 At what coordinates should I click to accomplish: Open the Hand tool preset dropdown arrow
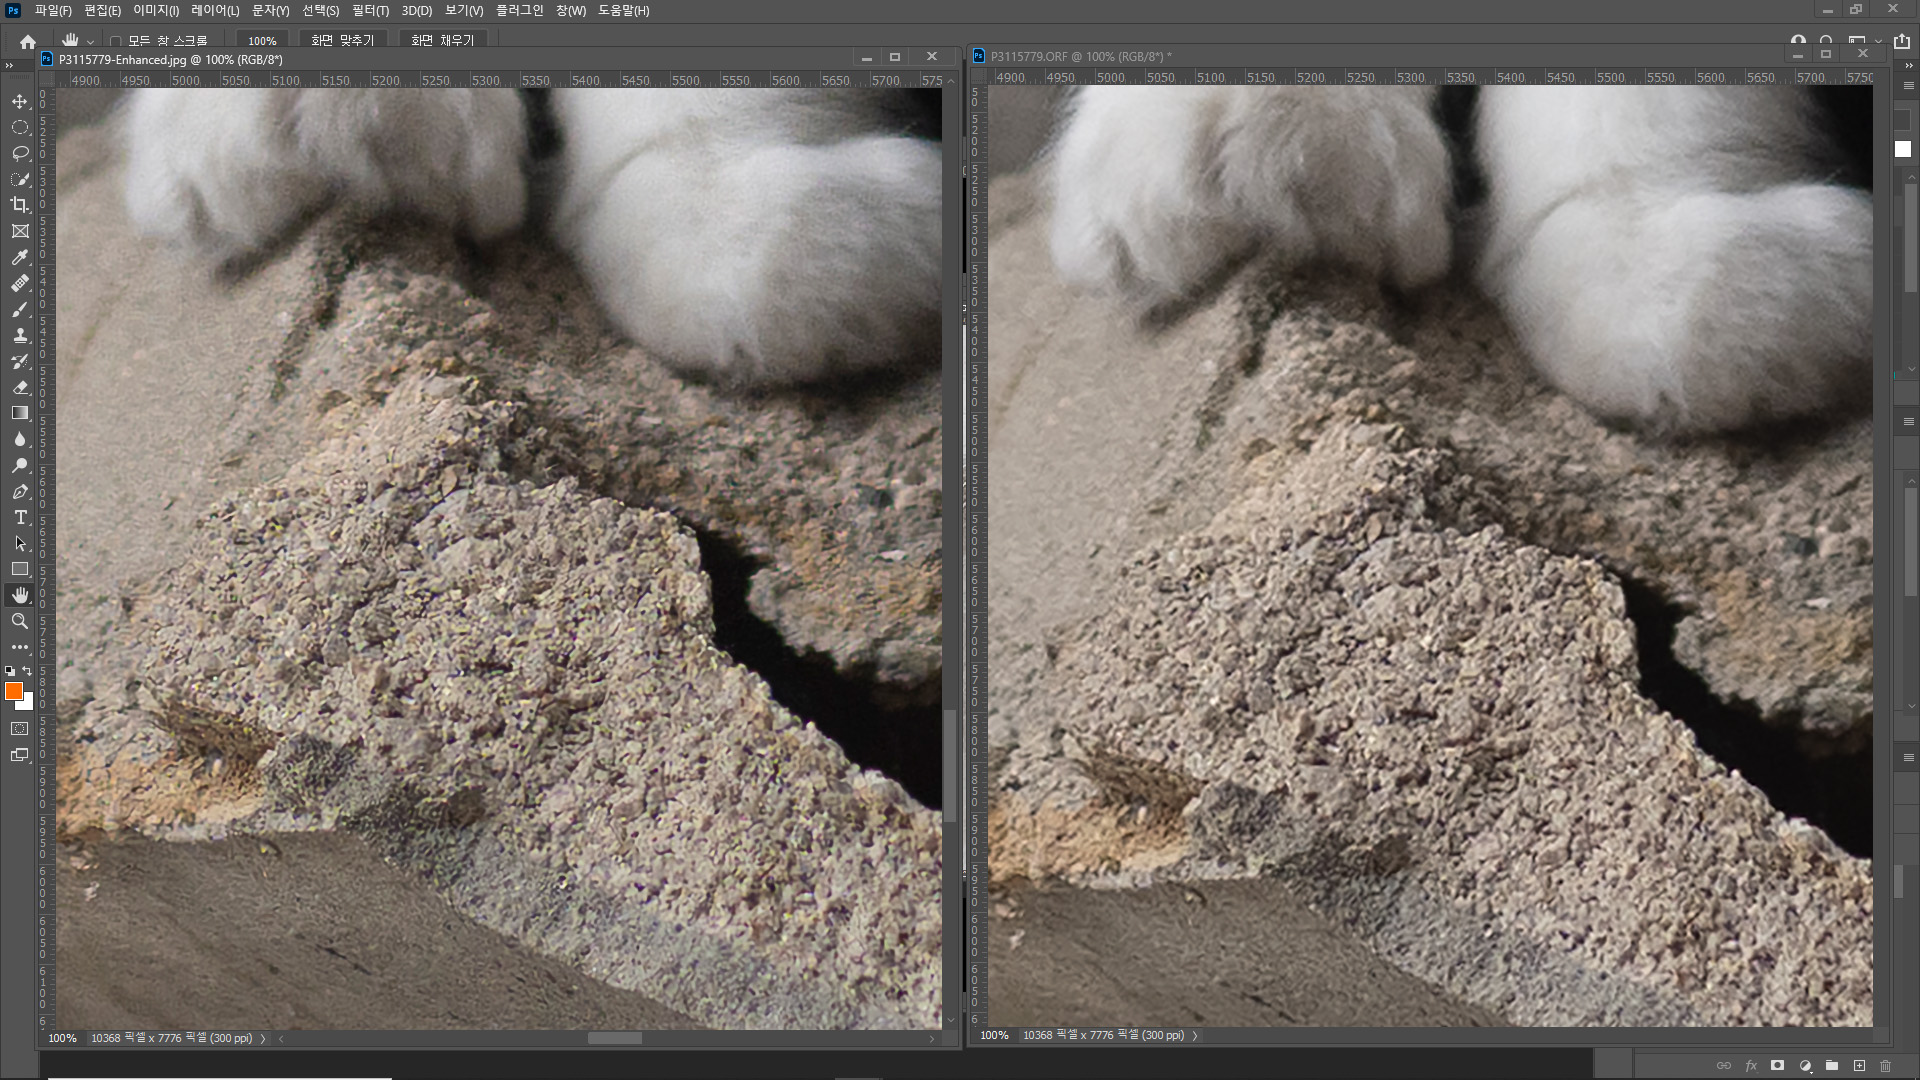pos(90,42)
